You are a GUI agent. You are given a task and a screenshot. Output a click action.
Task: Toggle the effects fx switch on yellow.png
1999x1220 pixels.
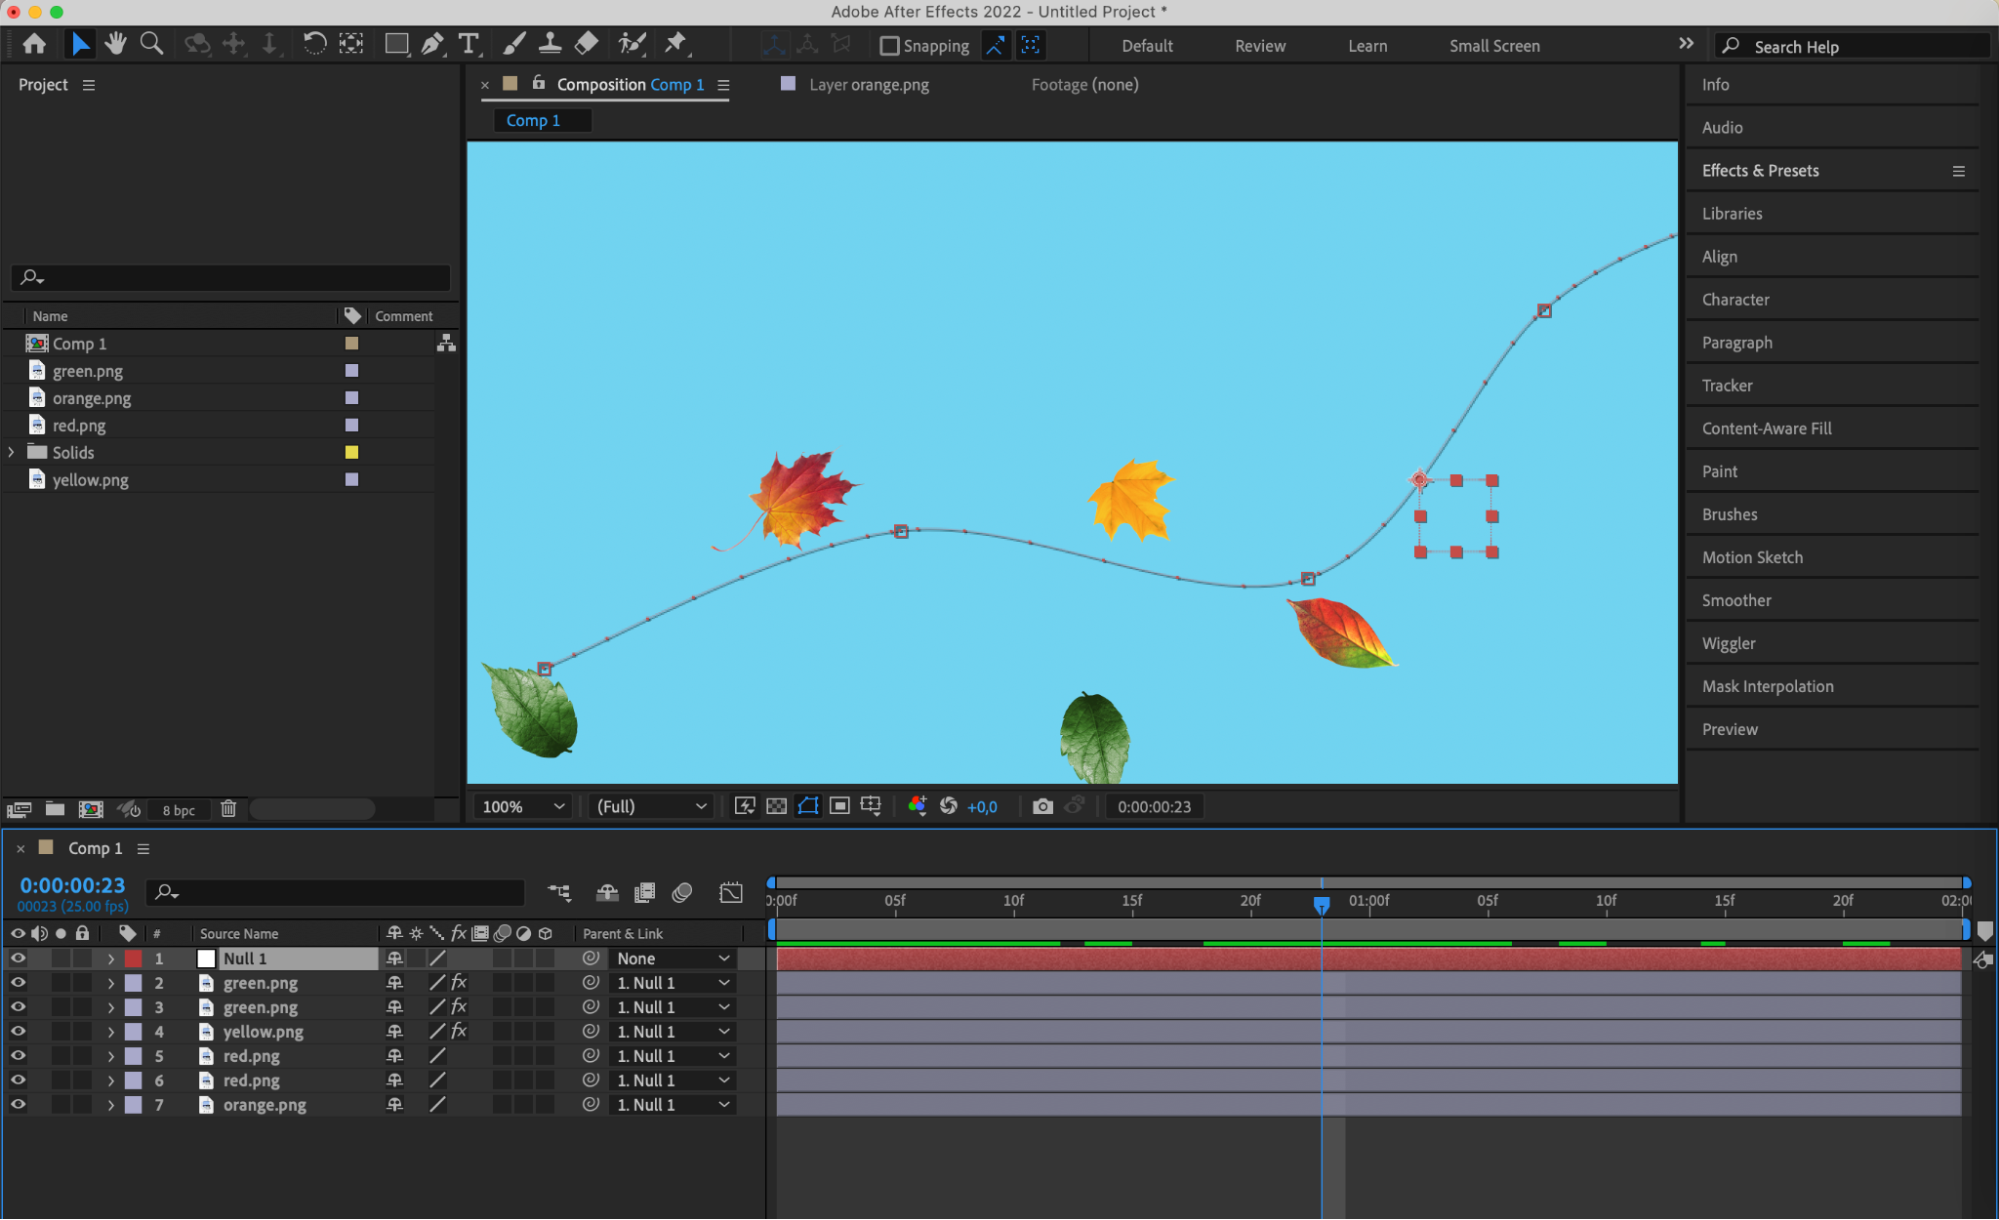pyautogui.click(x=459, y=1031)
